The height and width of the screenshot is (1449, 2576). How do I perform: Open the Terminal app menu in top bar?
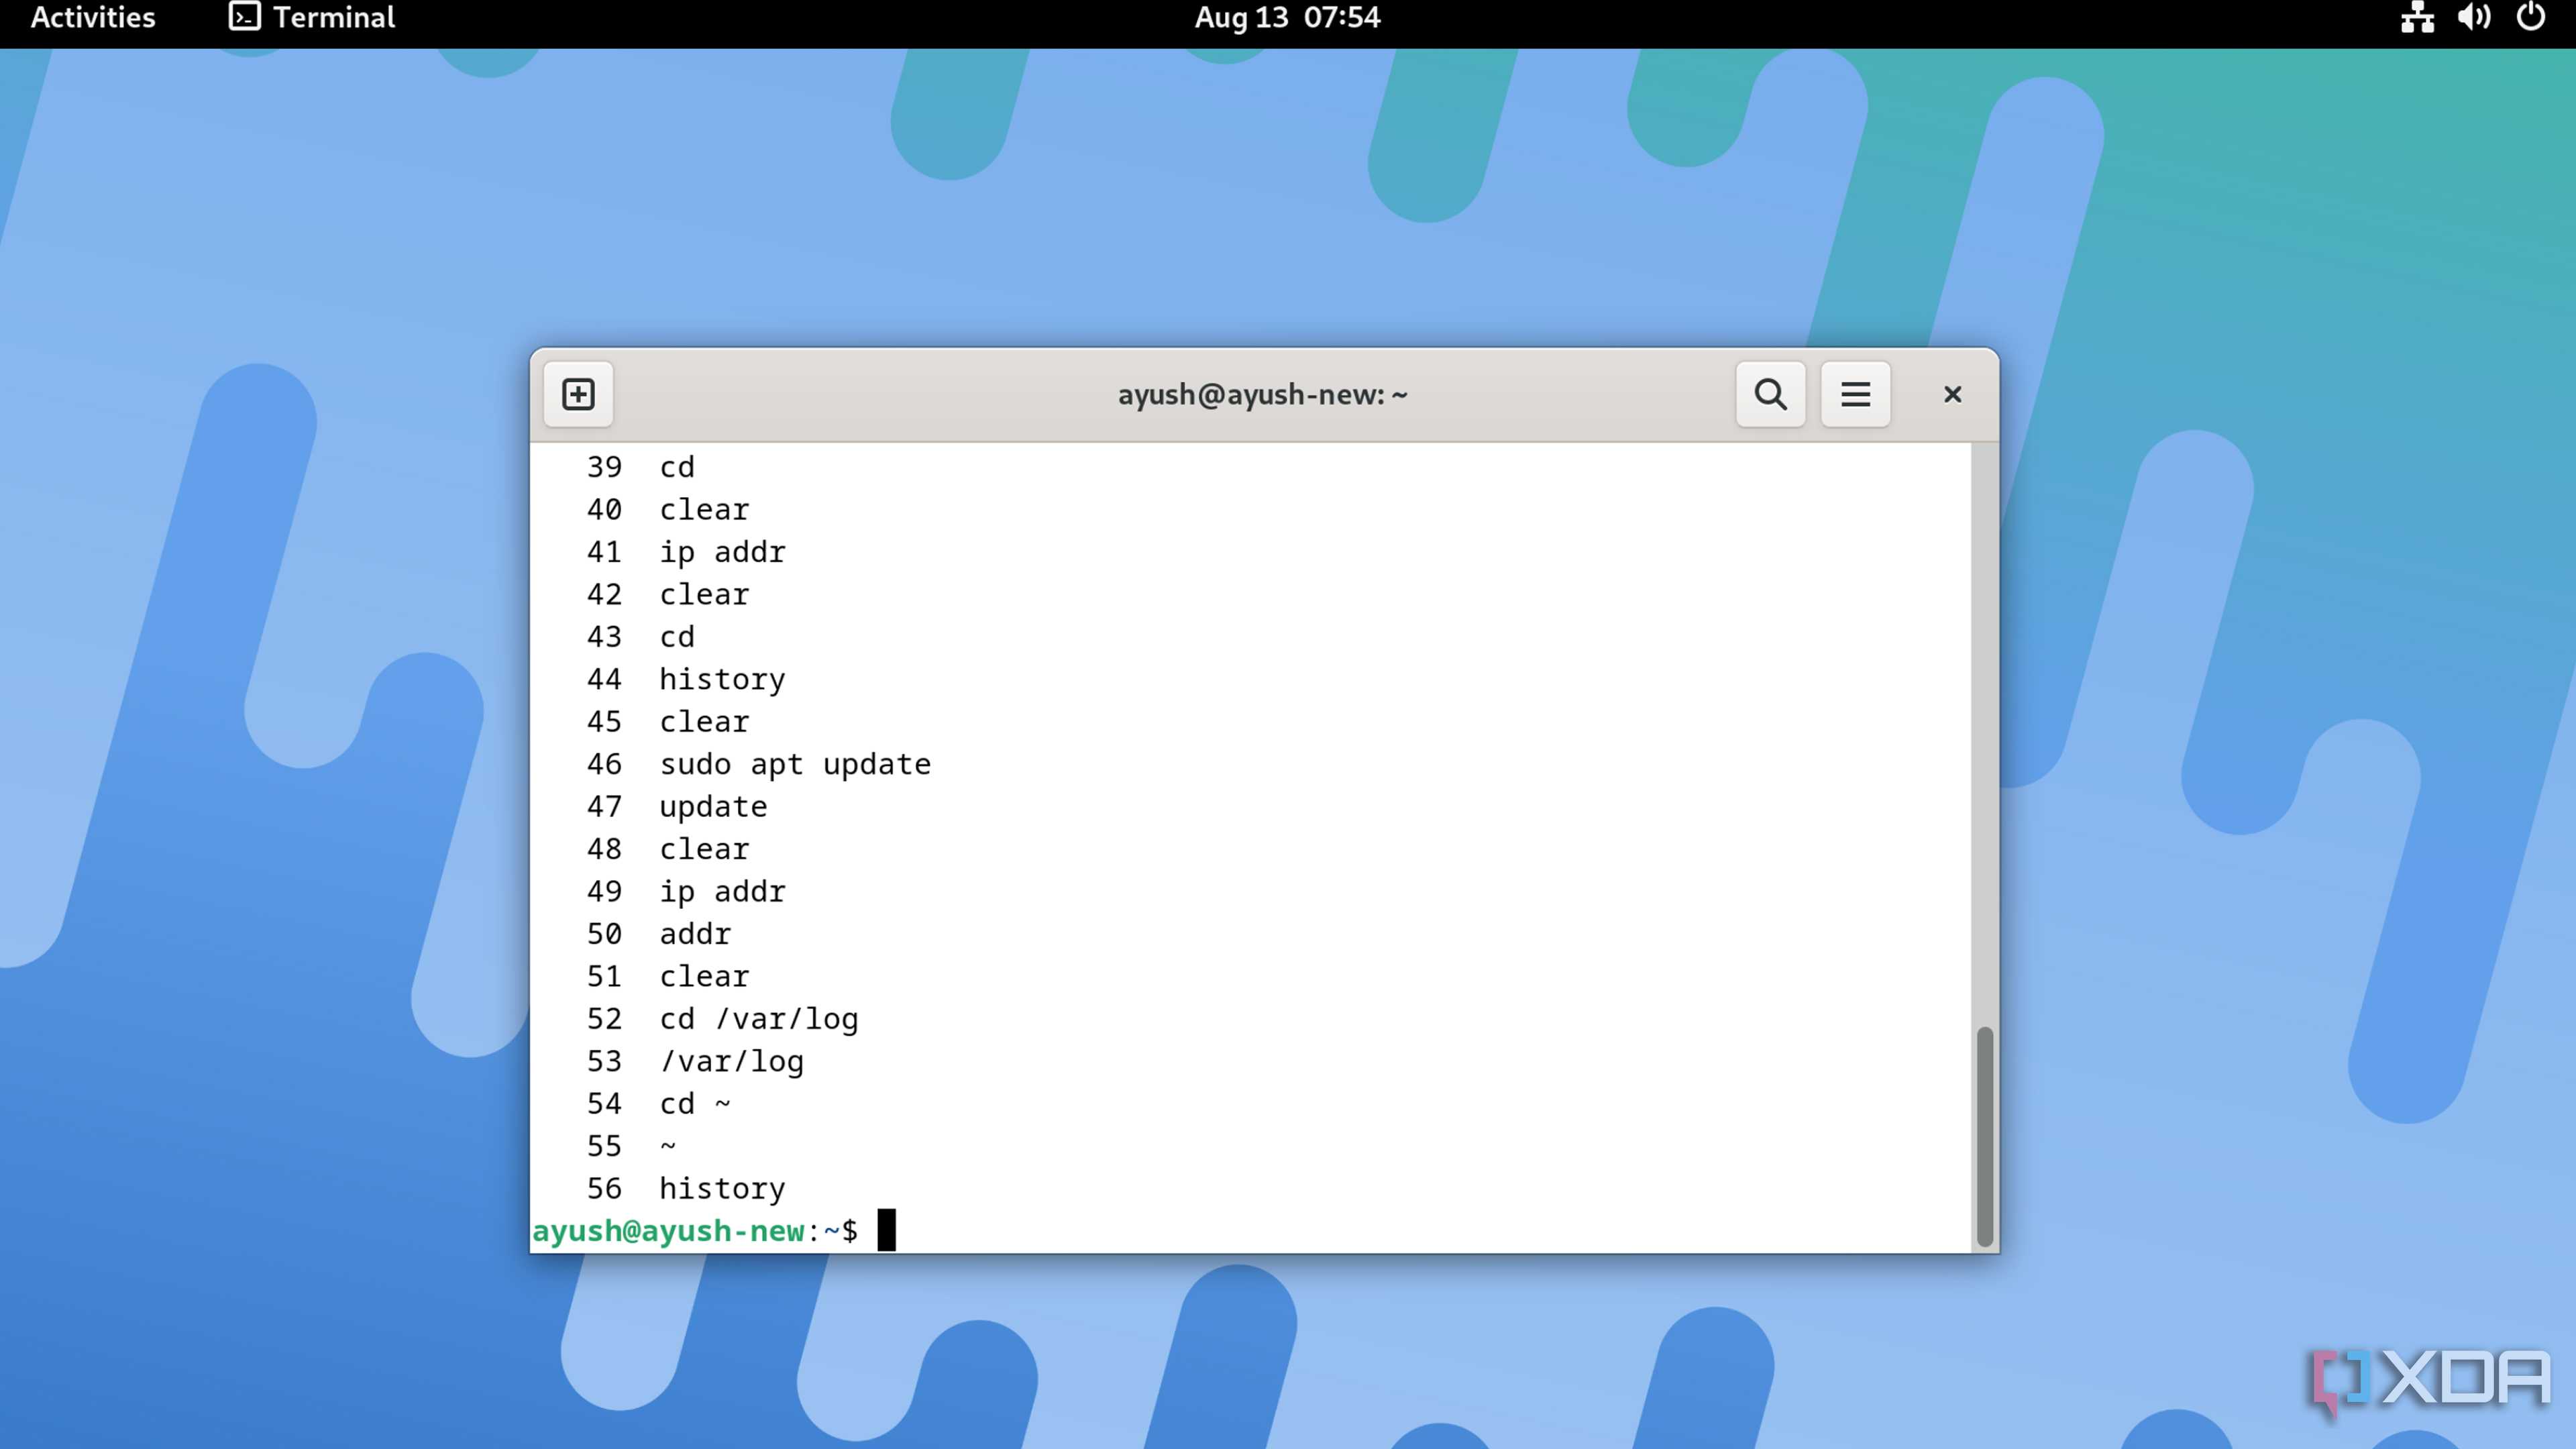point(312,17)
